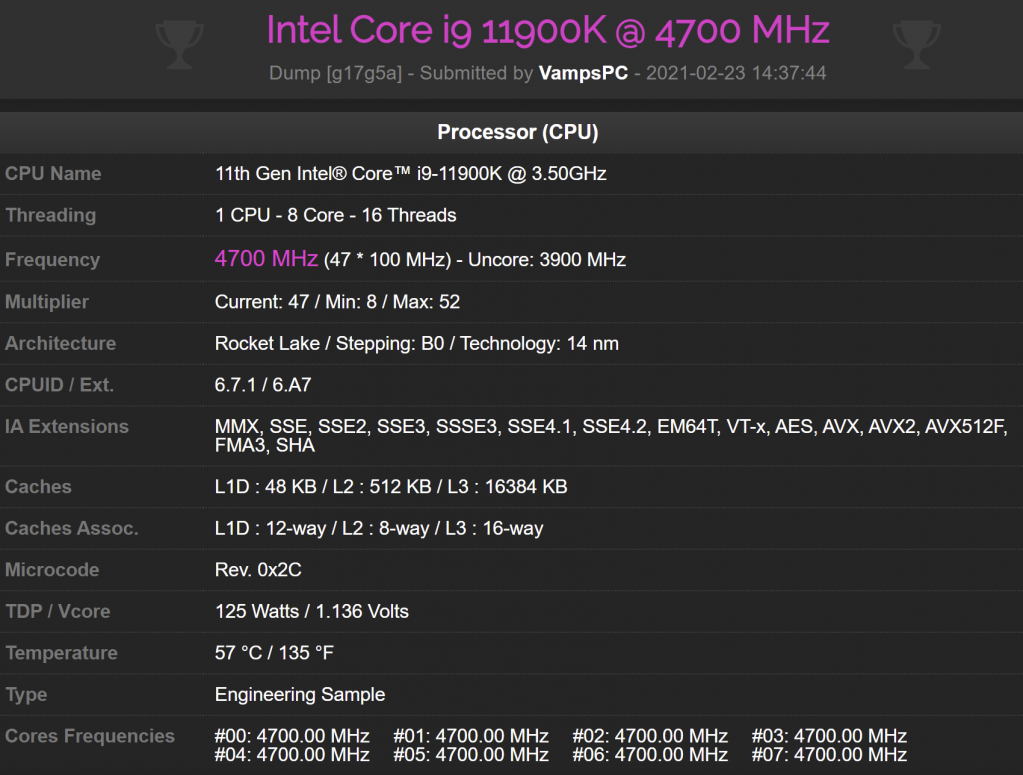Click the submission timestamp 2021-02-23 14:37:44
1023x775 pixels.
point(737,73)
